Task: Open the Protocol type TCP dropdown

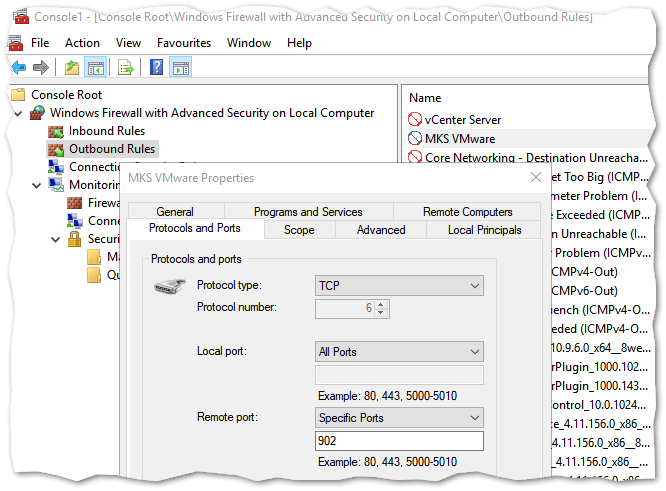Action: (399, 285)
